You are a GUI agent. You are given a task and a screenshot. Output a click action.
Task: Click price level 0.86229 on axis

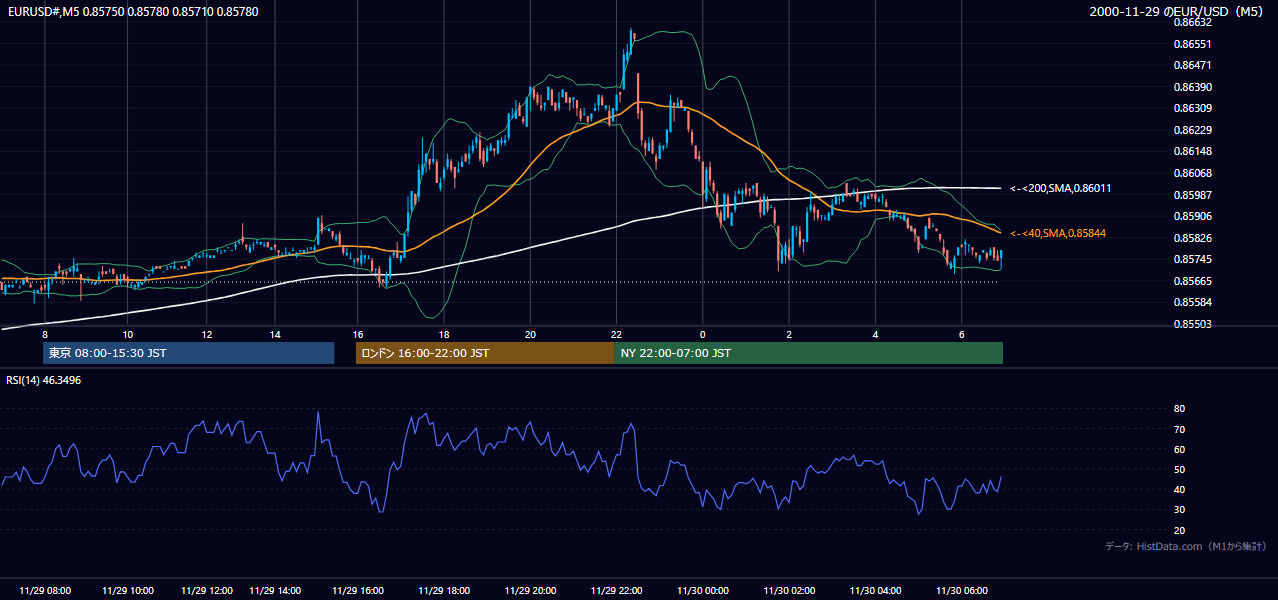[x=1193, y=130]
